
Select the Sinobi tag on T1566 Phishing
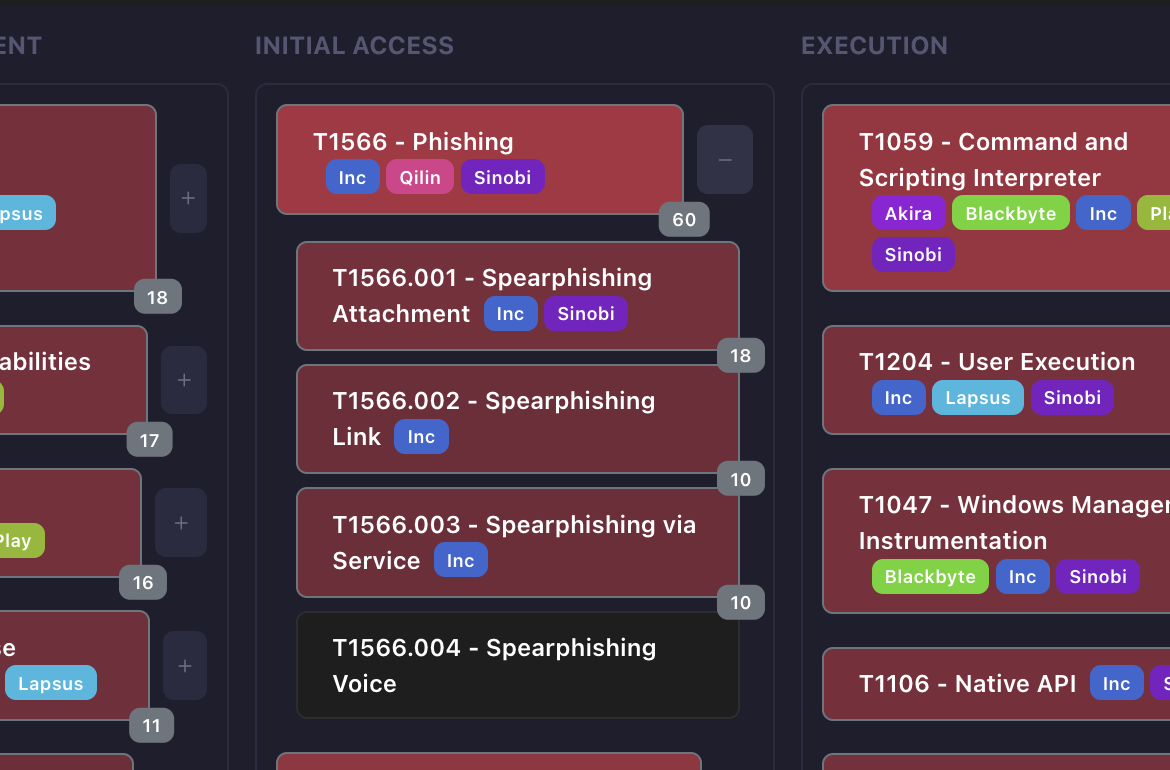(502, 177)
